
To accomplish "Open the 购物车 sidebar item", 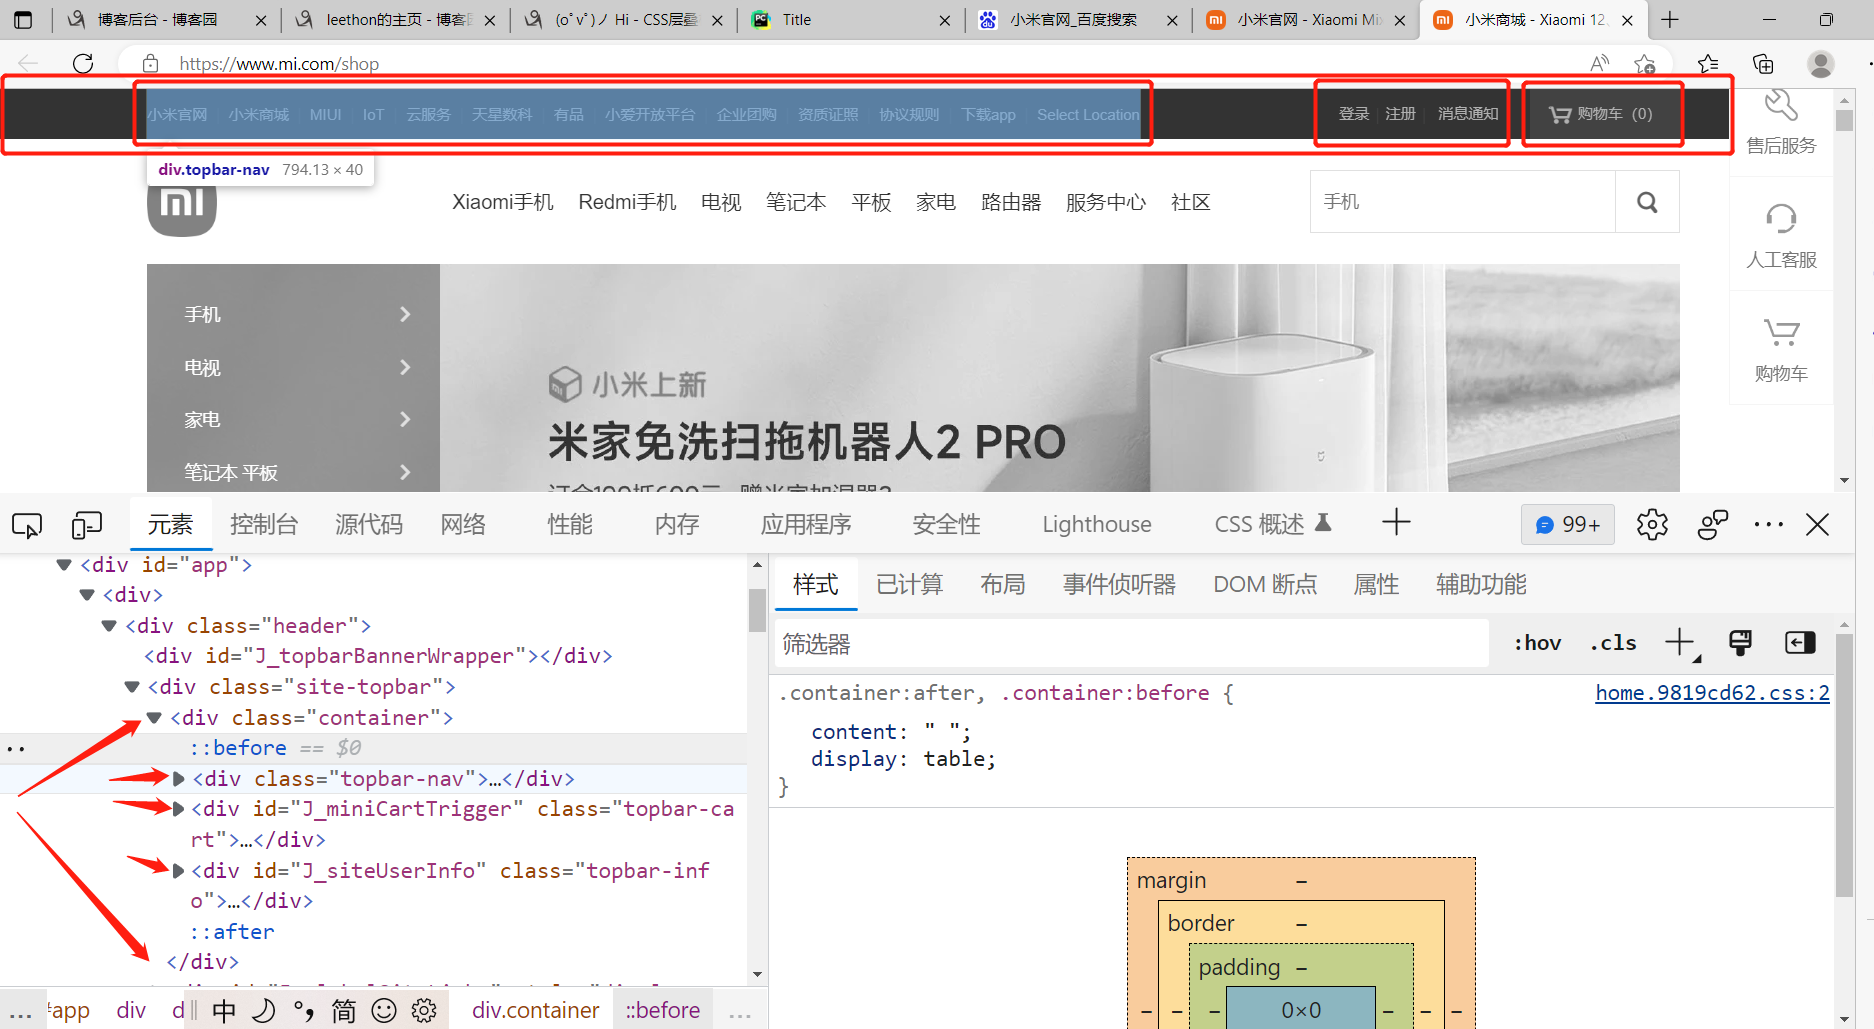I will (1781, 349).
